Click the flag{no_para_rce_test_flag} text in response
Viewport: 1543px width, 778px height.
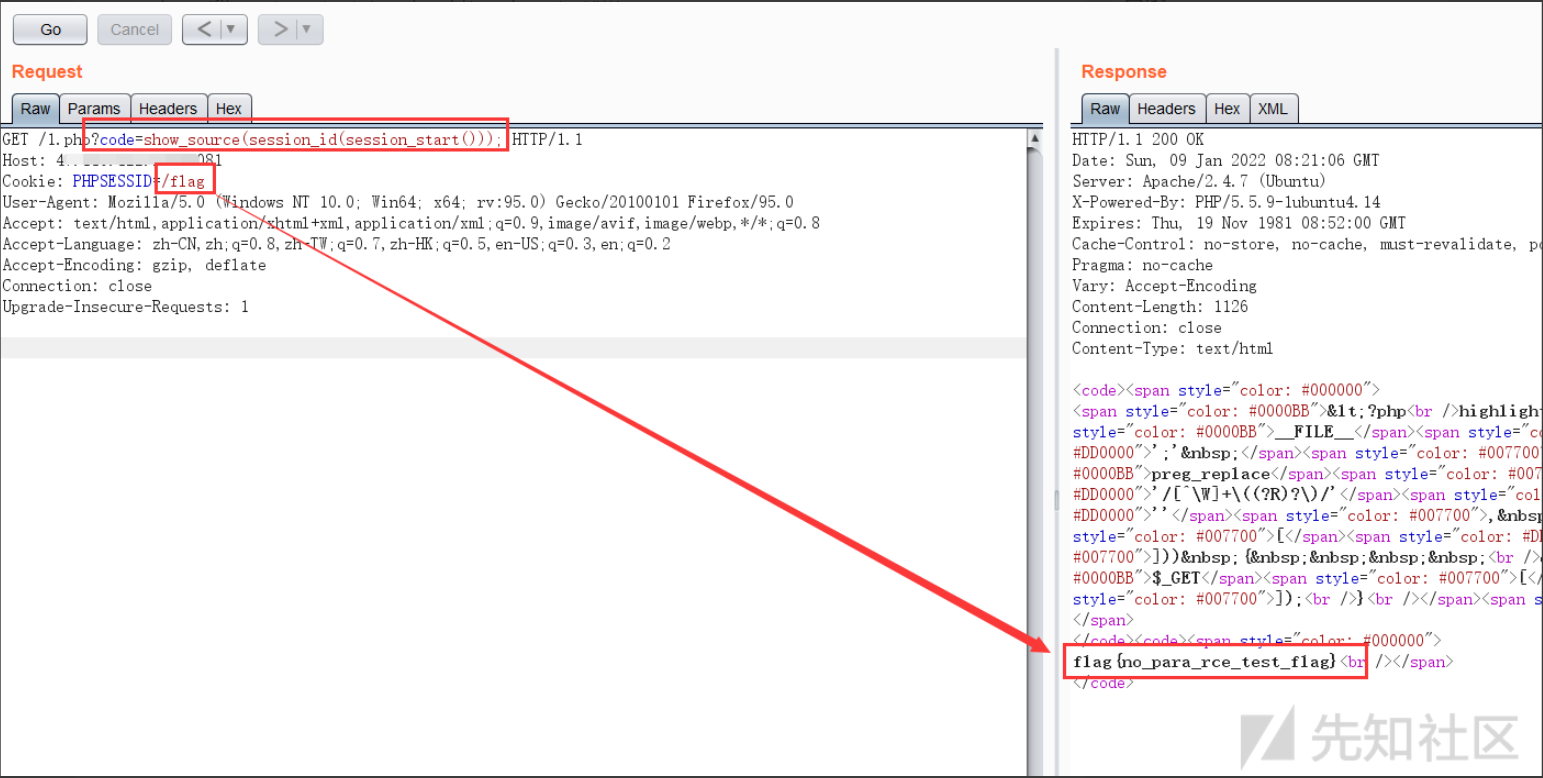(1205, 662)
